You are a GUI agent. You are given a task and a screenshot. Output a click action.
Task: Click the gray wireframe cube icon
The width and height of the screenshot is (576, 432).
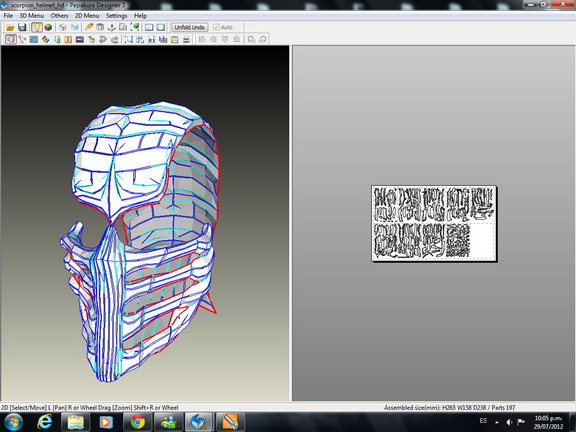pyautogui.click(x=63, y=27)
